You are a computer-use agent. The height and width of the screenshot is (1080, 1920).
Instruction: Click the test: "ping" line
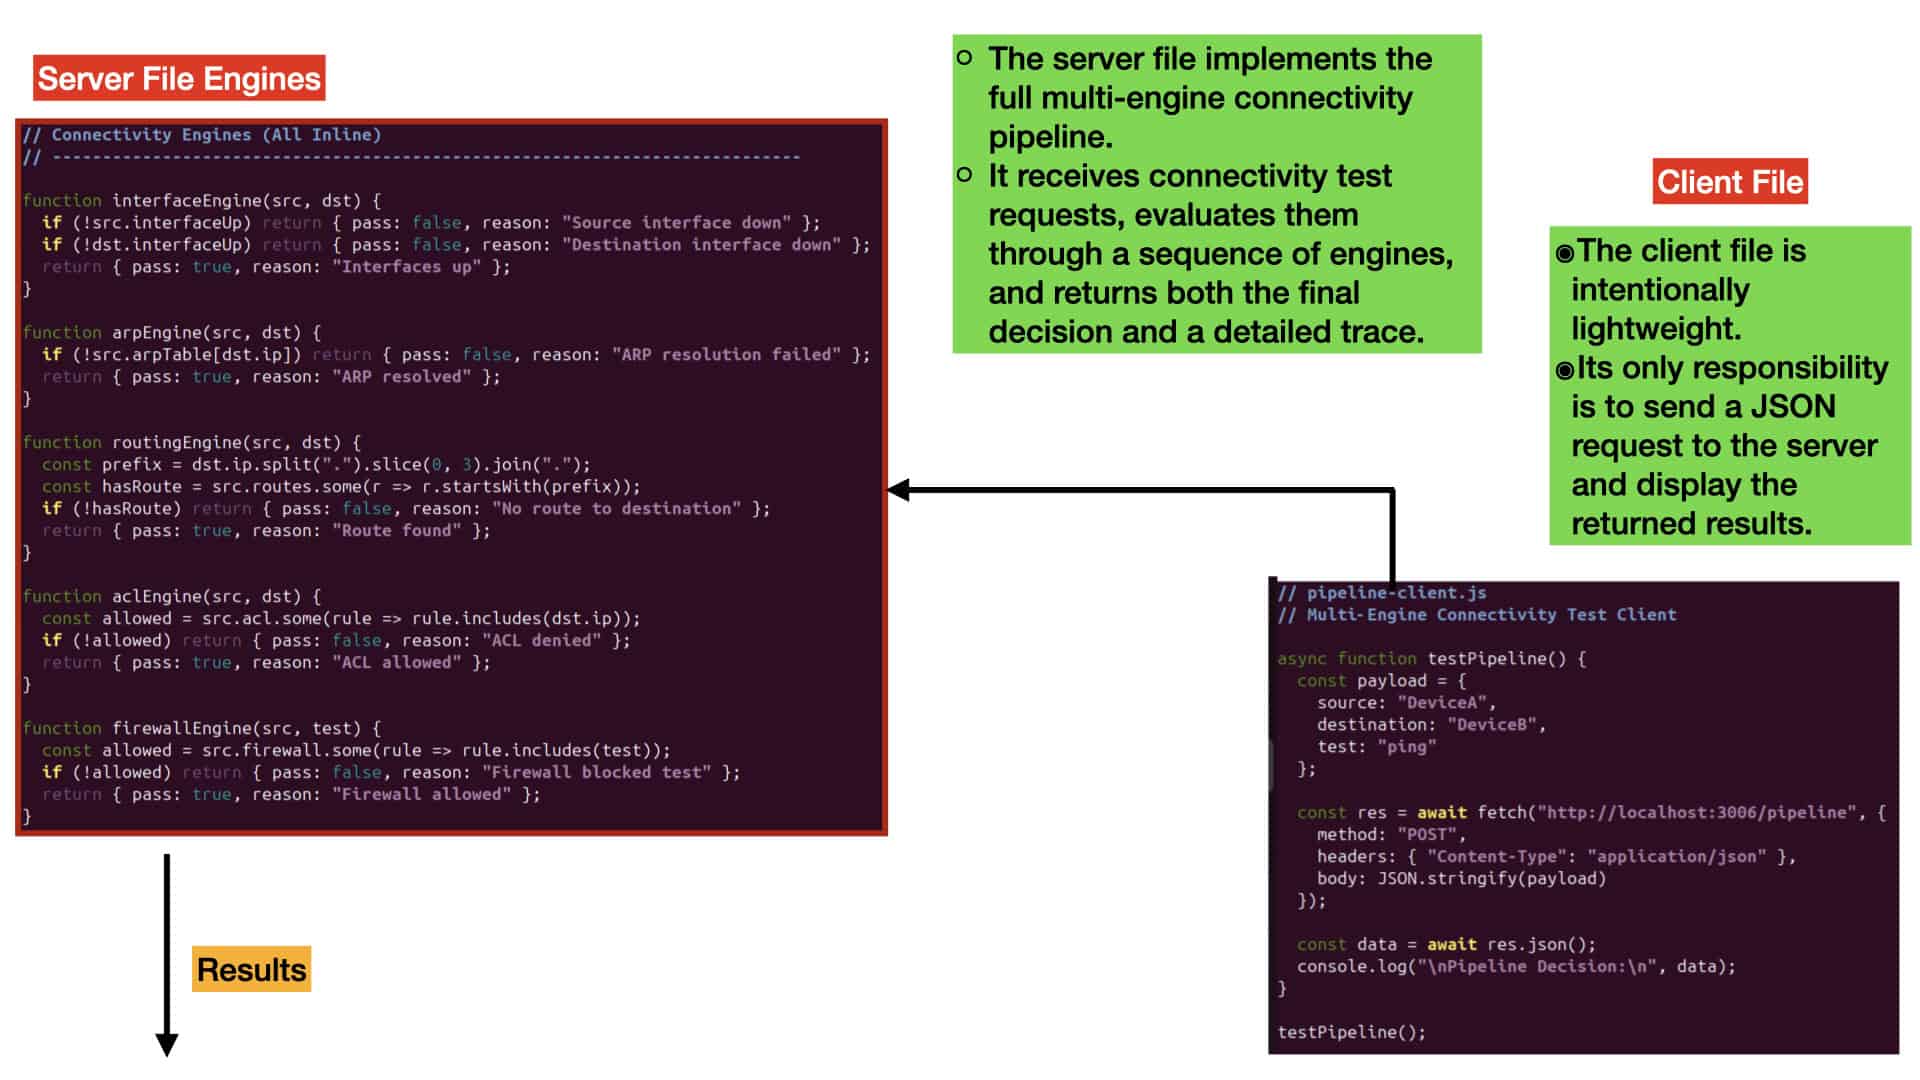(1377, 747)
